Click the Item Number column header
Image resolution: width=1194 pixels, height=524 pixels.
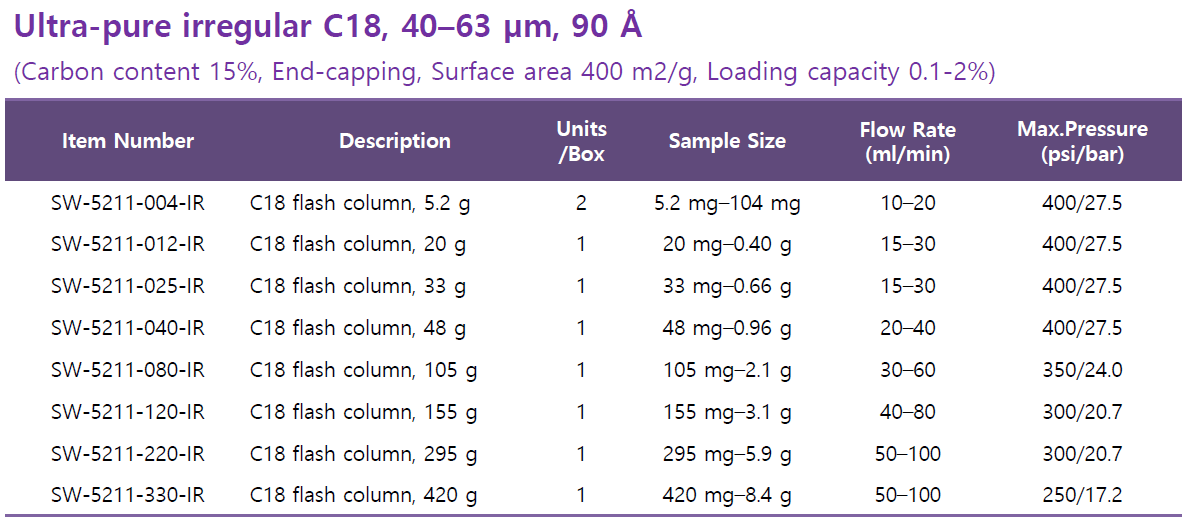click(x=128, y=141)
